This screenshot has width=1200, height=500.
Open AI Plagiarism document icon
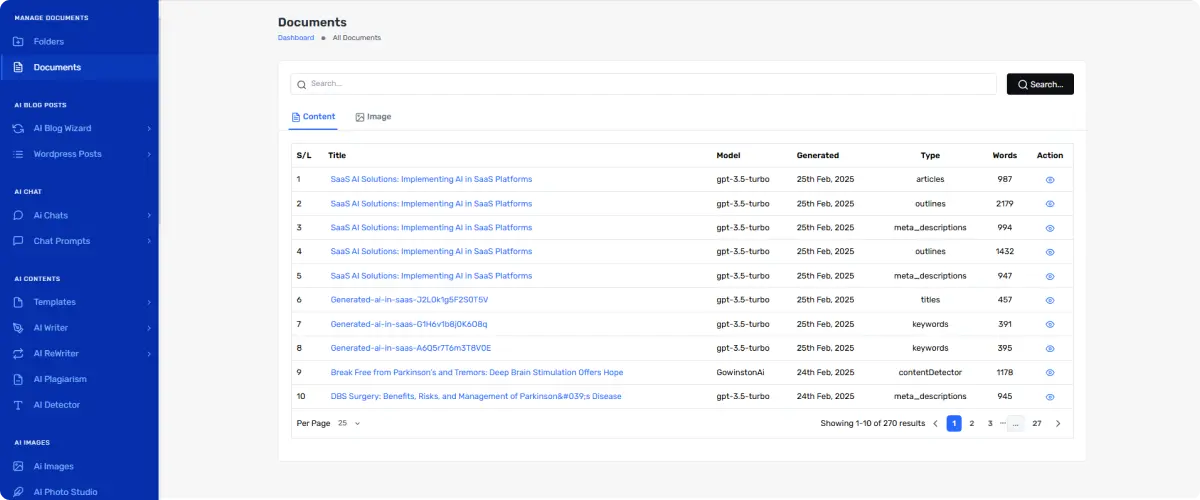coord(18,380)
